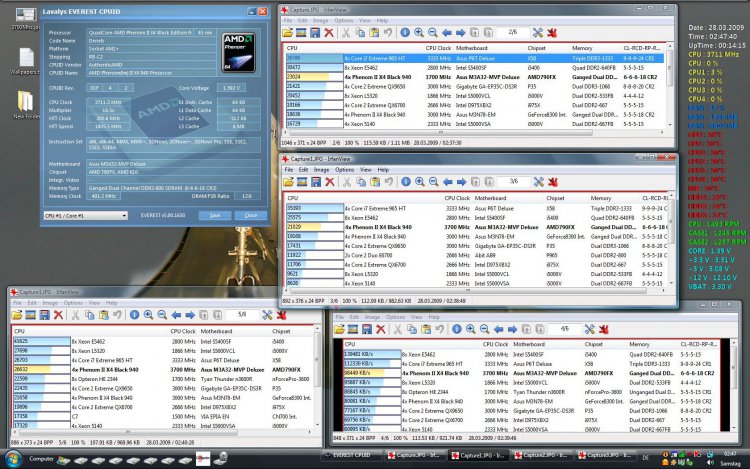This screenshot has height=469, width=750.
Task: Zoom in using magnifier in Capture.JPG window
Action: pos(419,33)
